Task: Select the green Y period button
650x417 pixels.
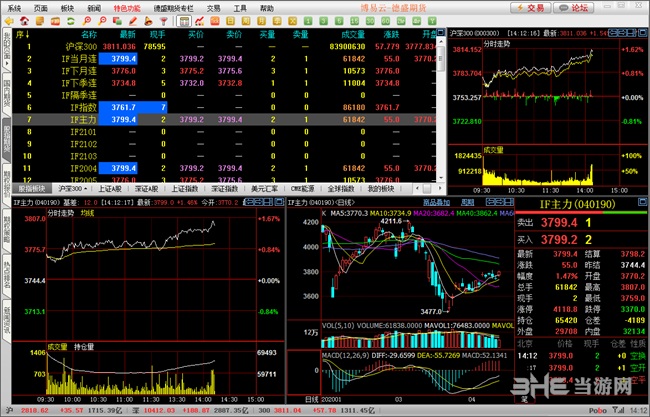Action: pyautogui.click(x=432, y=21)
